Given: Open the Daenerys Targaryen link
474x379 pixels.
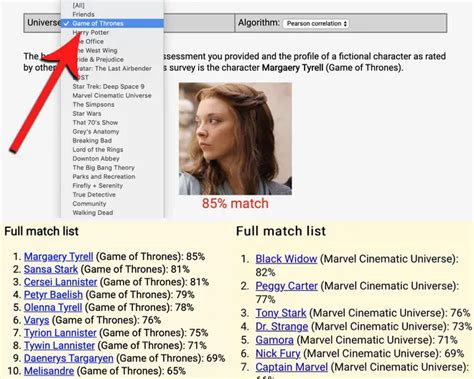Looking at the screenshot, I should pos(69,358).
